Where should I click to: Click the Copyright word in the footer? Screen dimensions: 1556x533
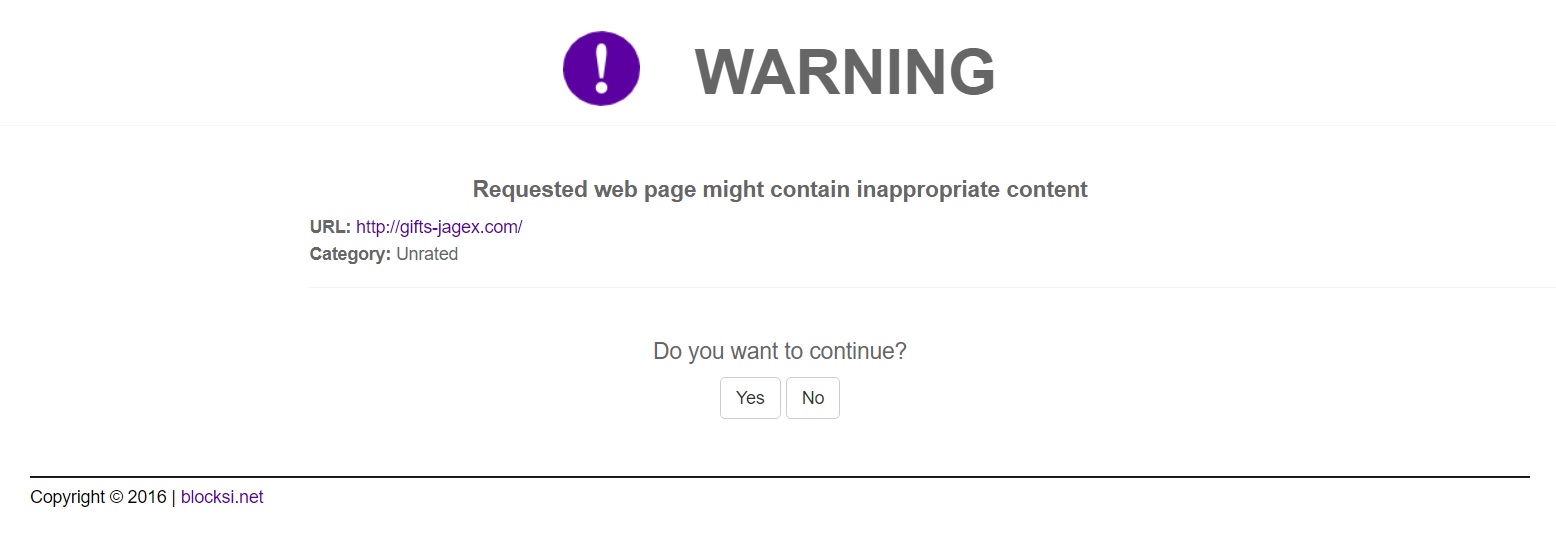click(x=67, y=497)
